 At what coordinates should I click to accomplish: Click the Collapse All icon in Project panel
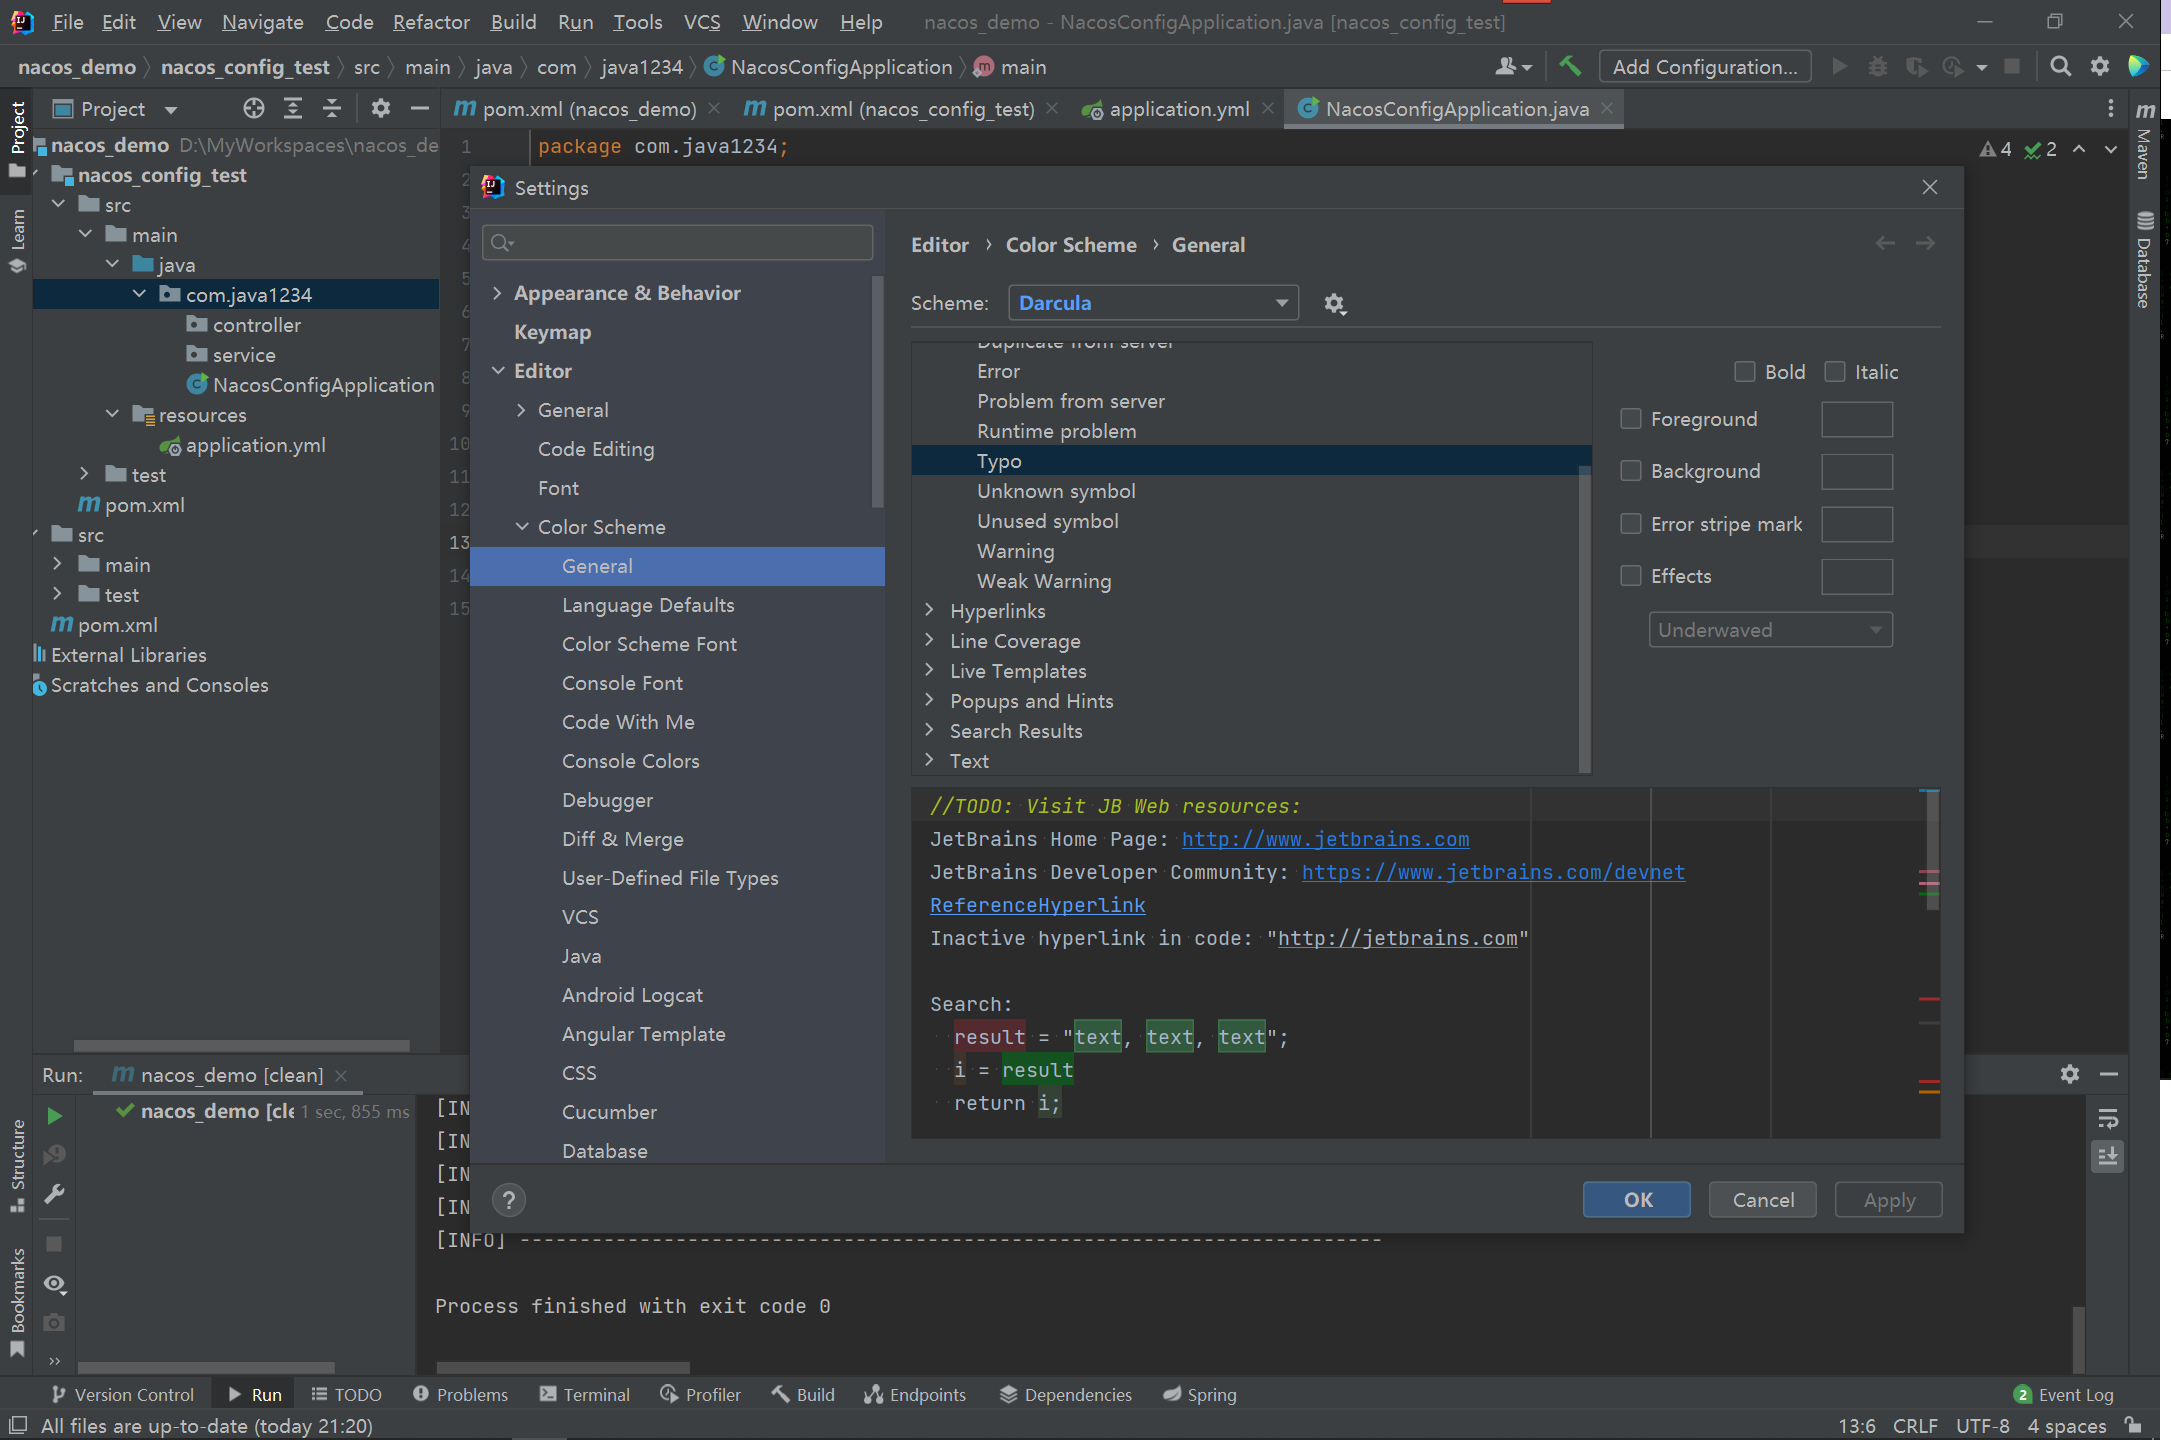(332, 108)
